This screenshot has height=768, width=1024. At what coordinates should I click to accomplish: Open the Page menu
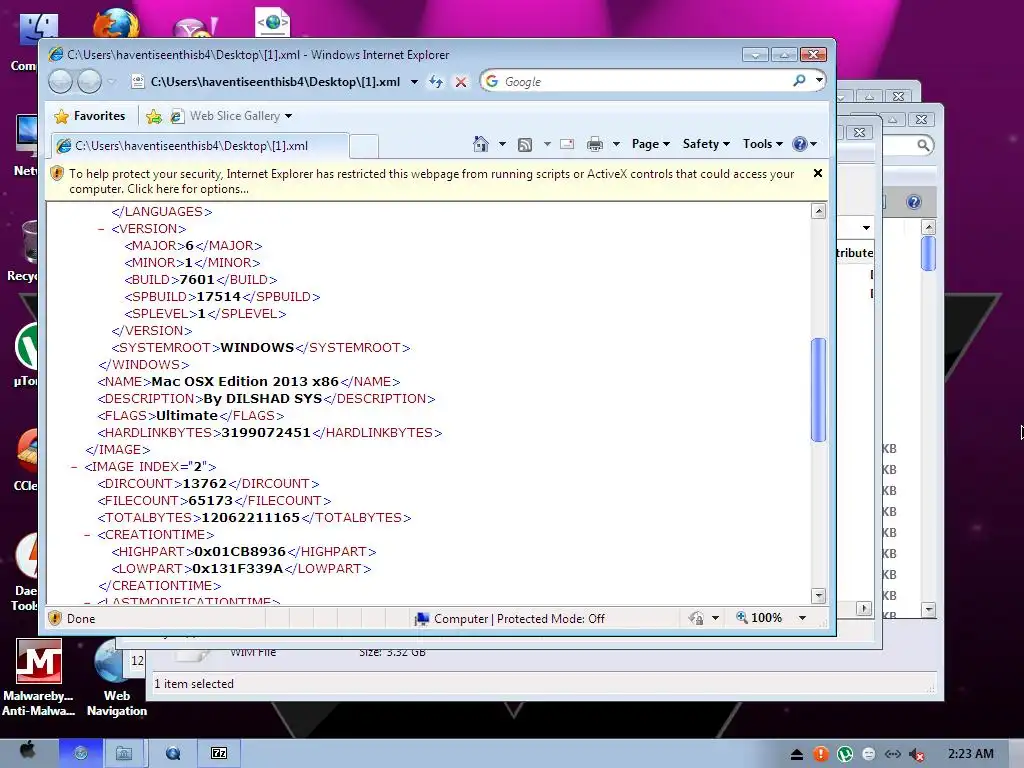pyautogui.click(x=650, y=144)
